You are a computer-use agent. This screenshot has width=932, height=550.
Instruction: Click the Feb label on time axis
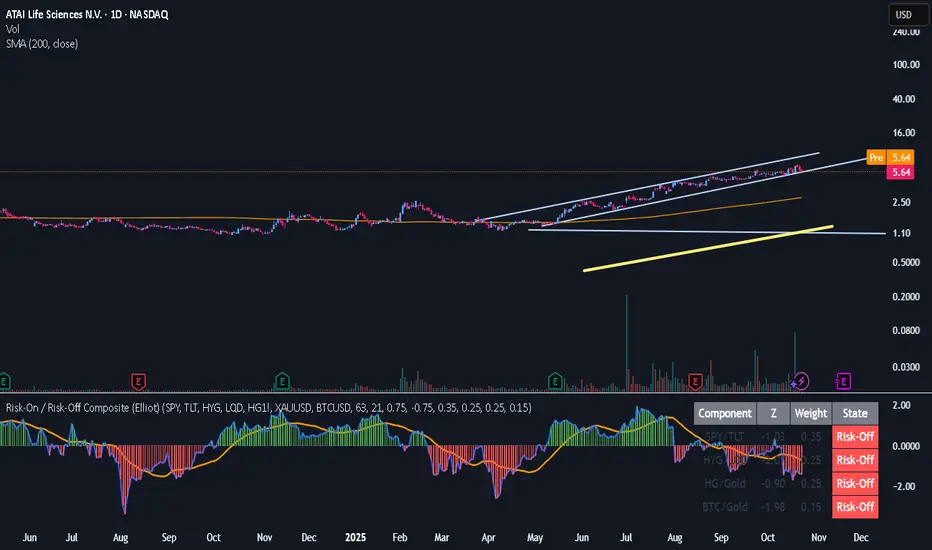[399, 538]
